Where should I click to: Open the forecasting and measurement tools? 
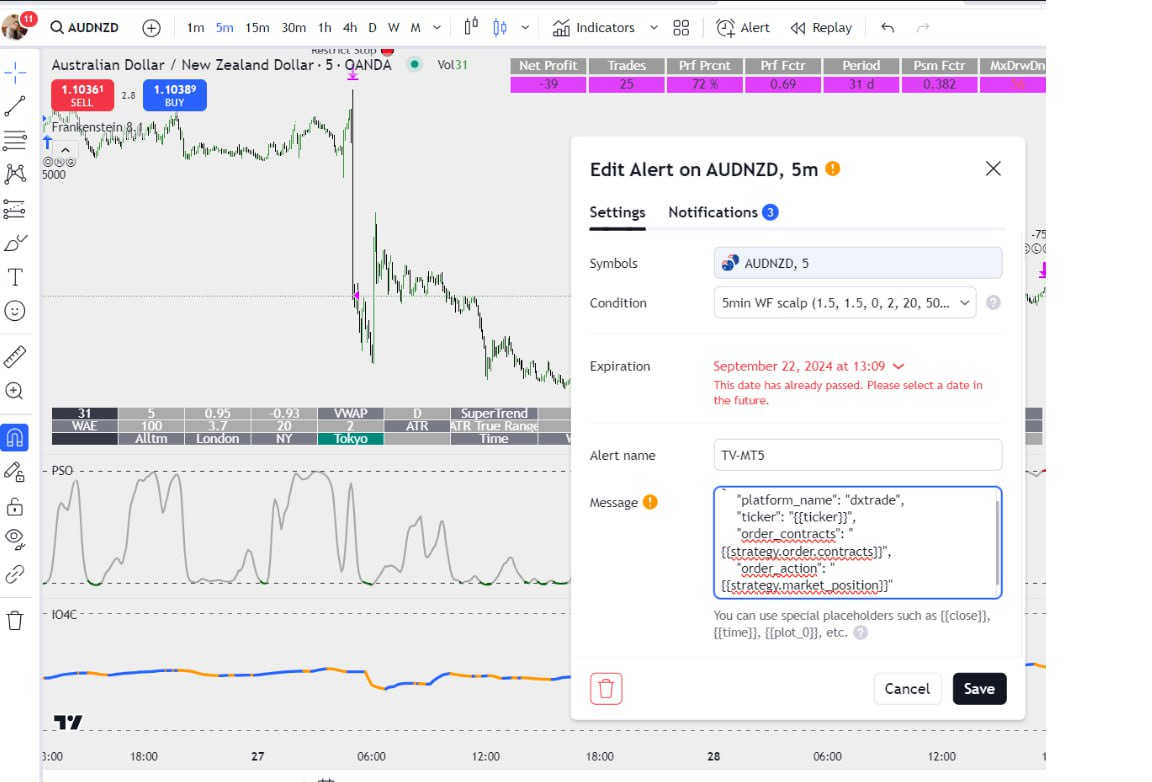[15, 209]
